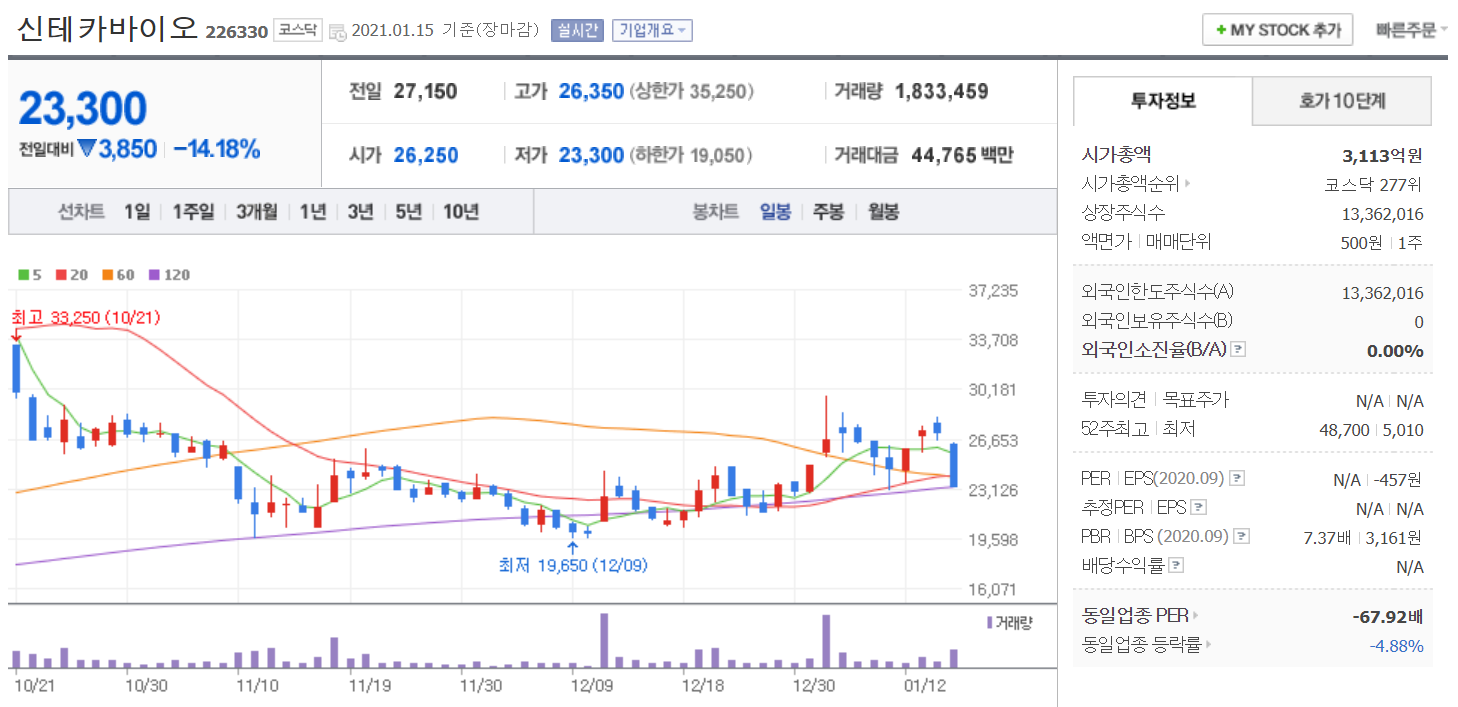This screenshot has height=707, width=1458.
Task: Click the 실시간 button
Action: coord(577,30)
